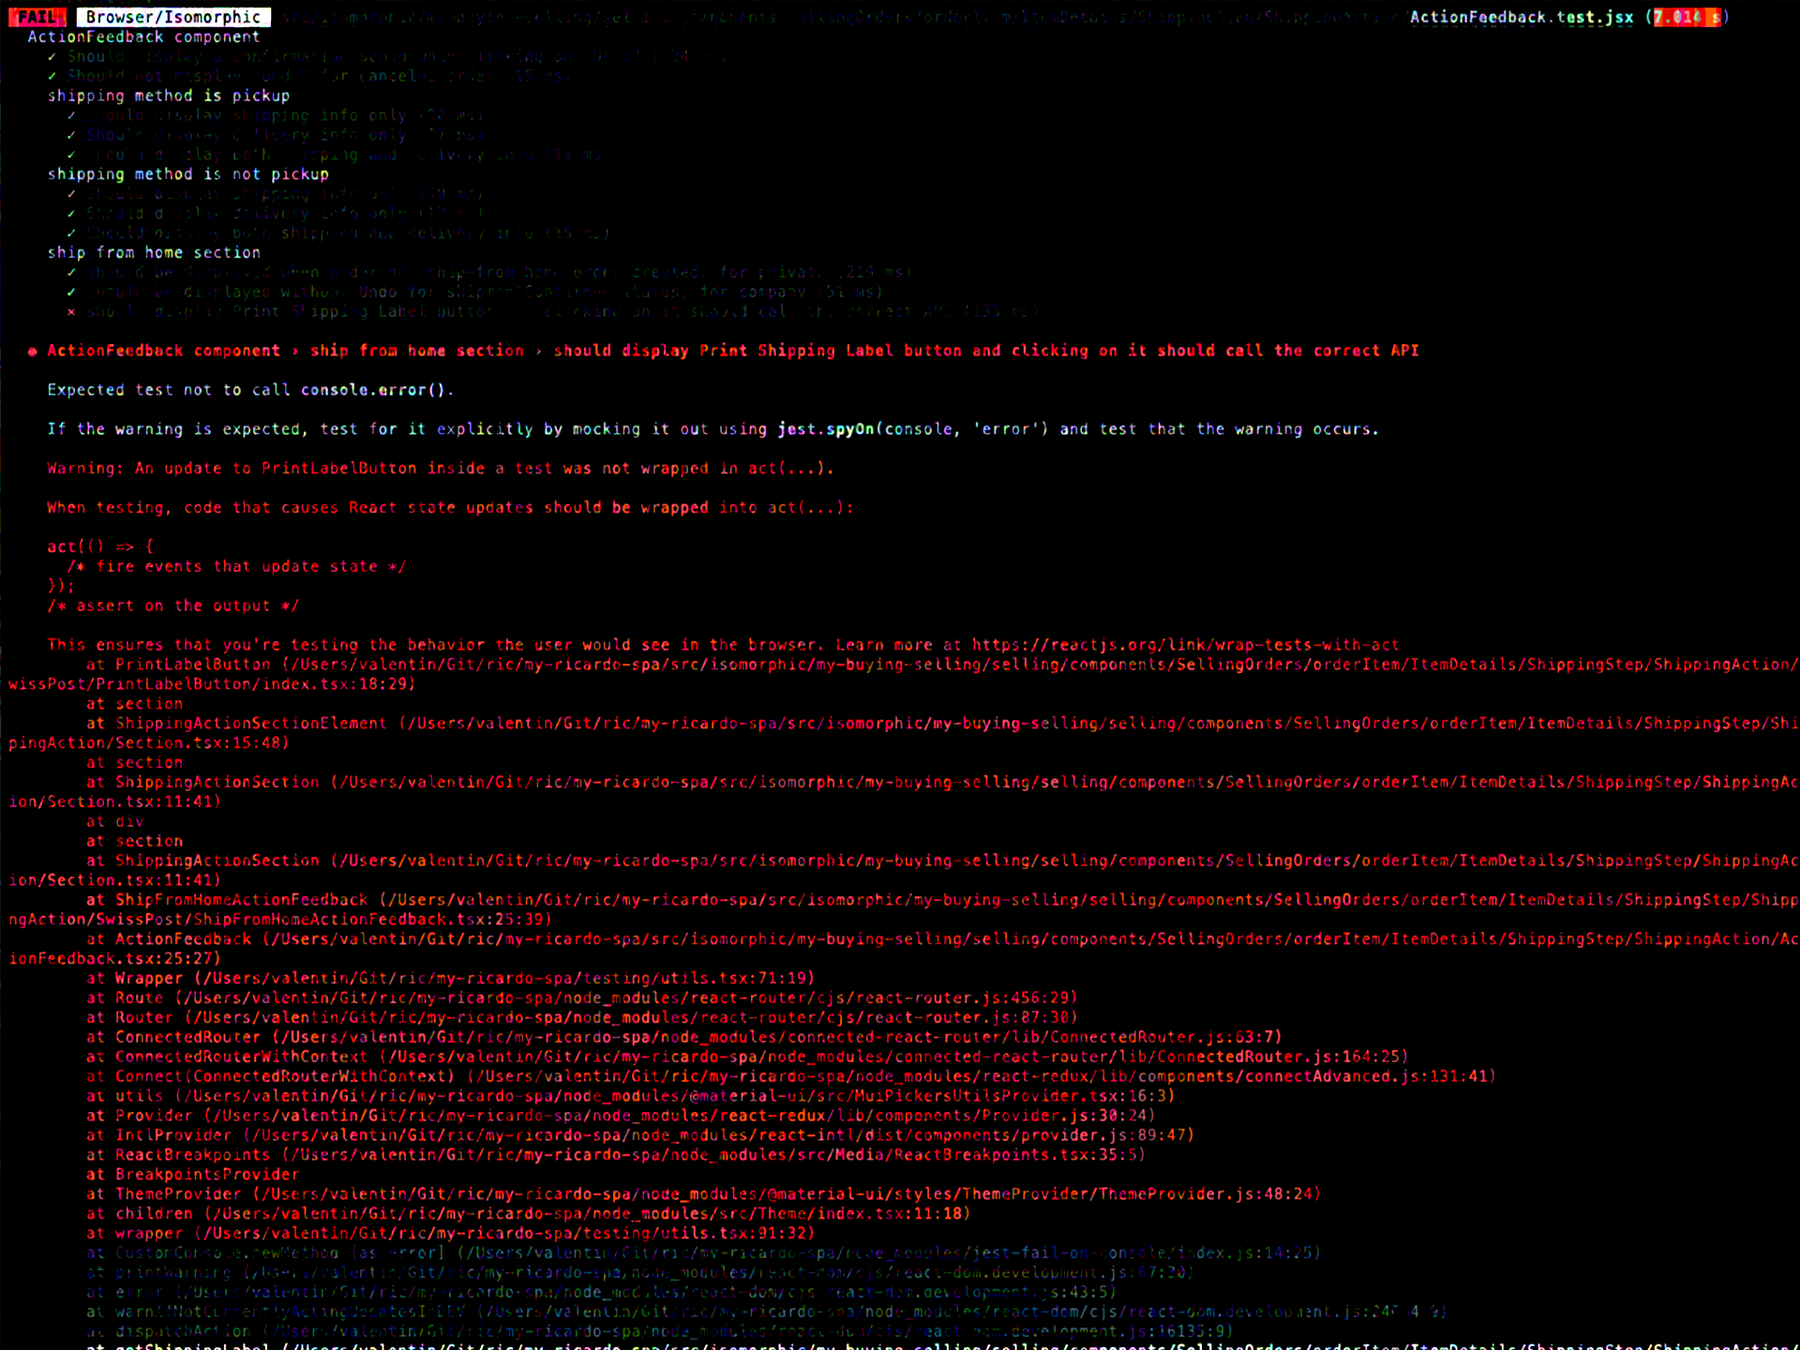Click first checkmark under 'ActionFeedback component' heading

52,57
